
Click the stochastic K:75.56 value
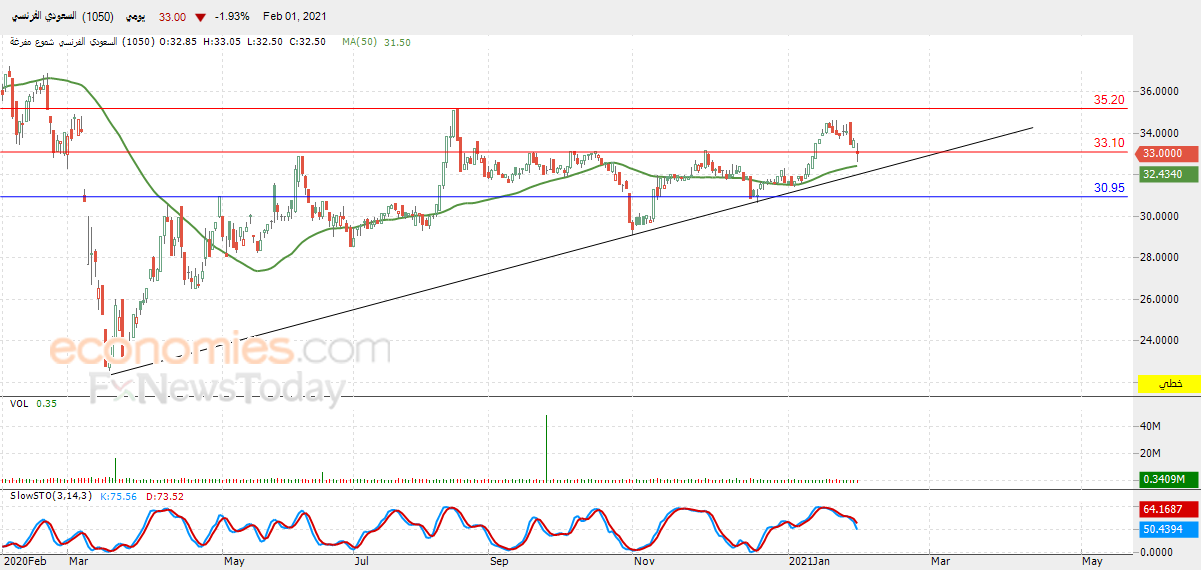pyautogui.click(x=119, y=495)
